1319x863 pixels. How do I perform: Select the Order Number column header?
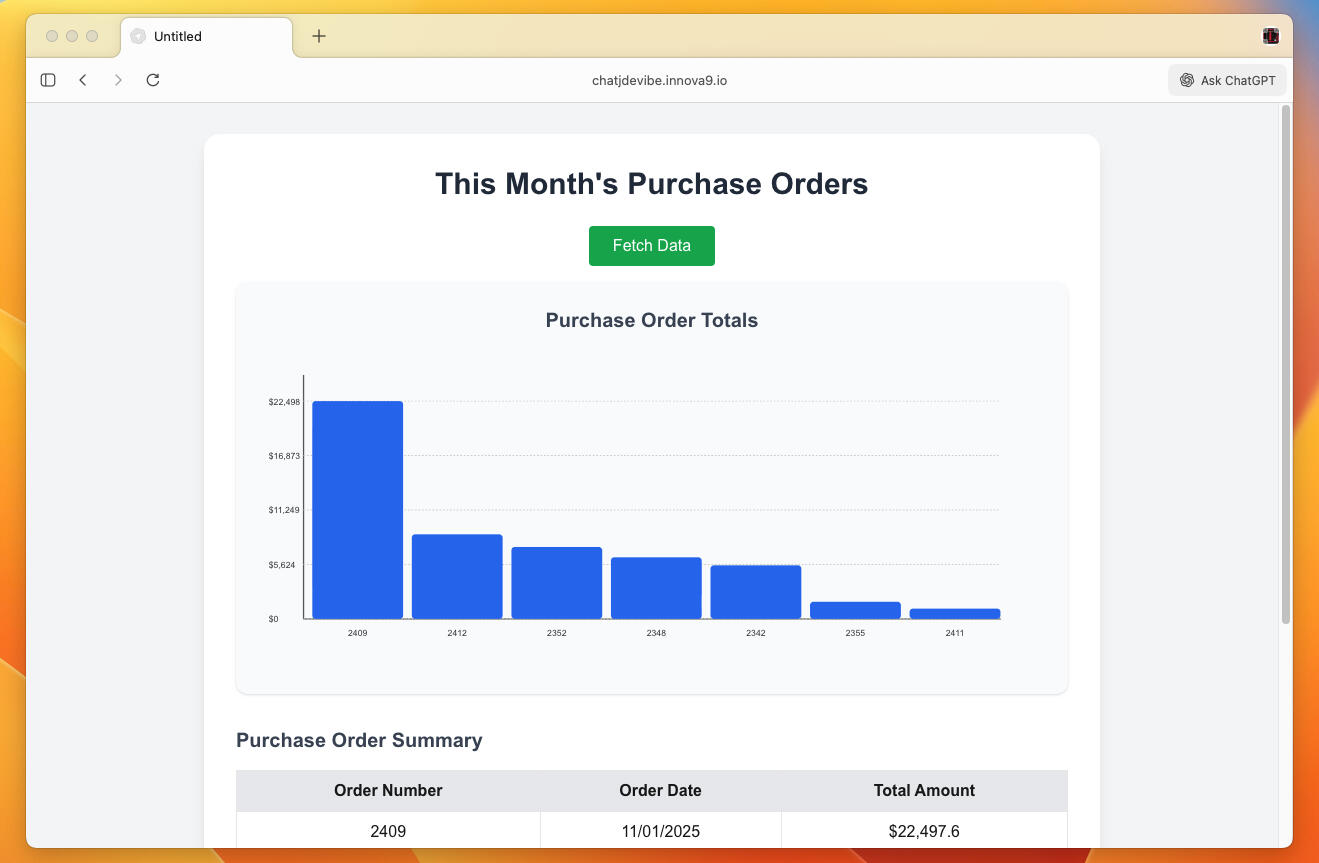388,790
